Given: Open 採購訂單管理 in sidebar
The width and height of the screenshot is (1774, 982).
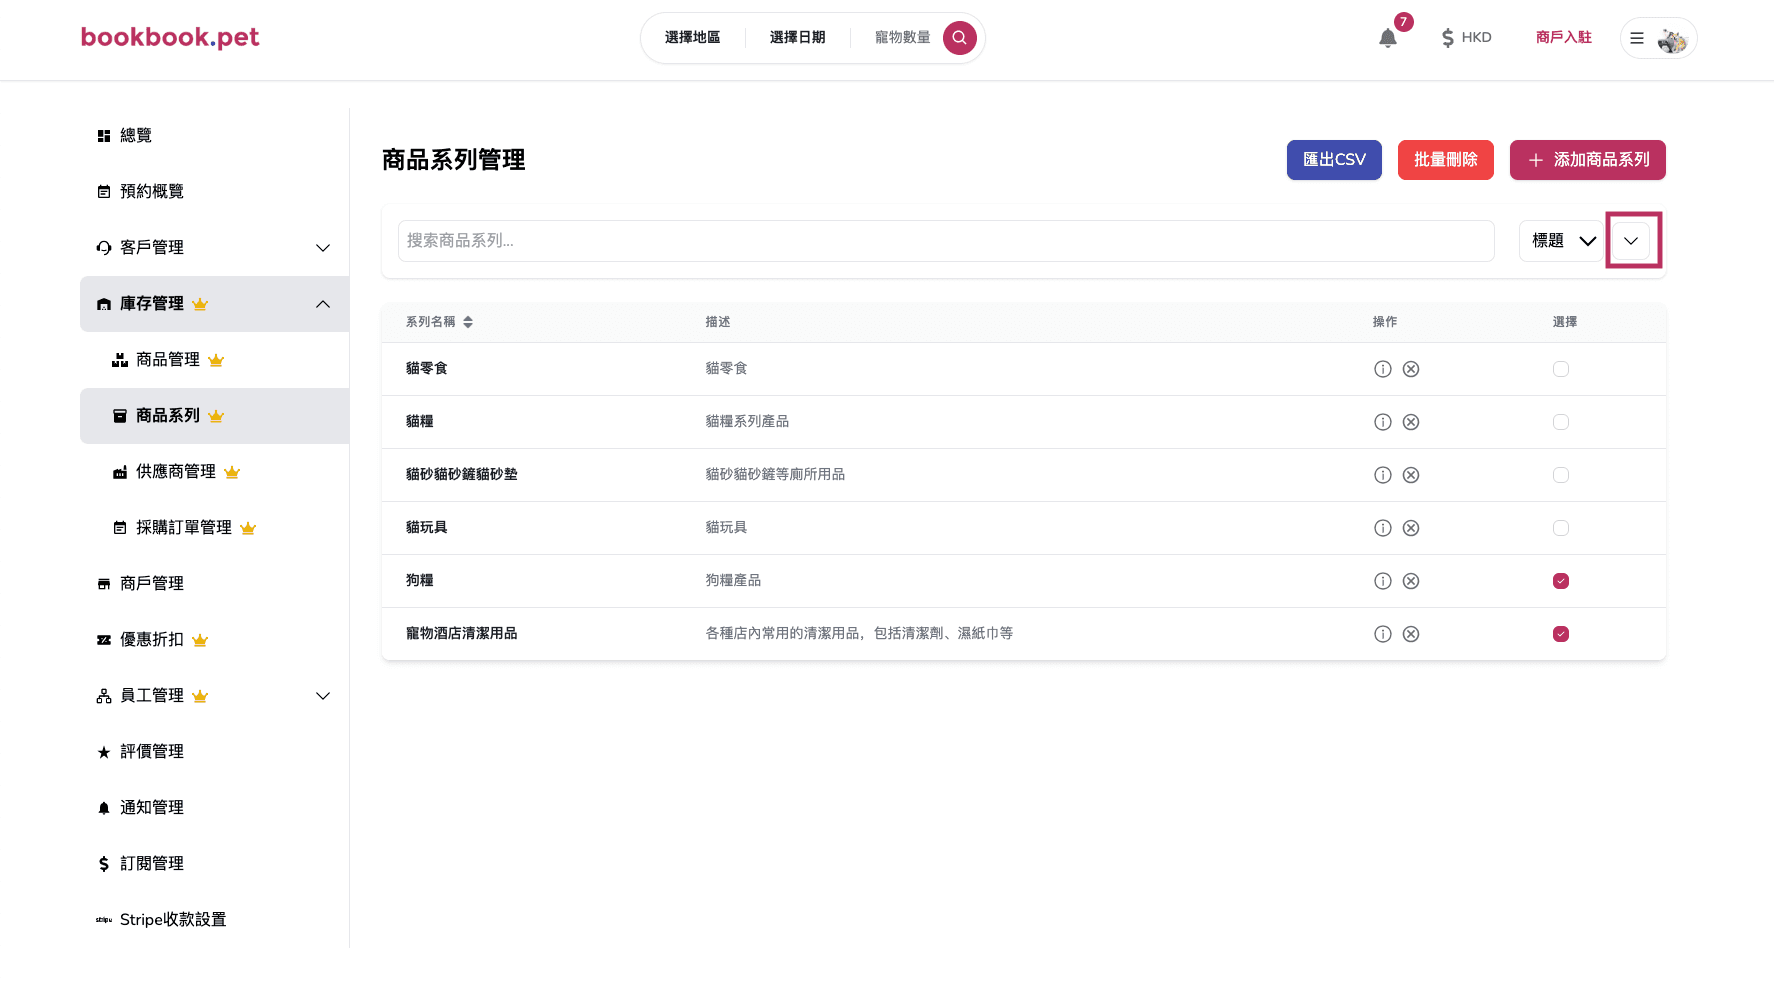Looking at the screenshot, I should click(x=214, y=528).
